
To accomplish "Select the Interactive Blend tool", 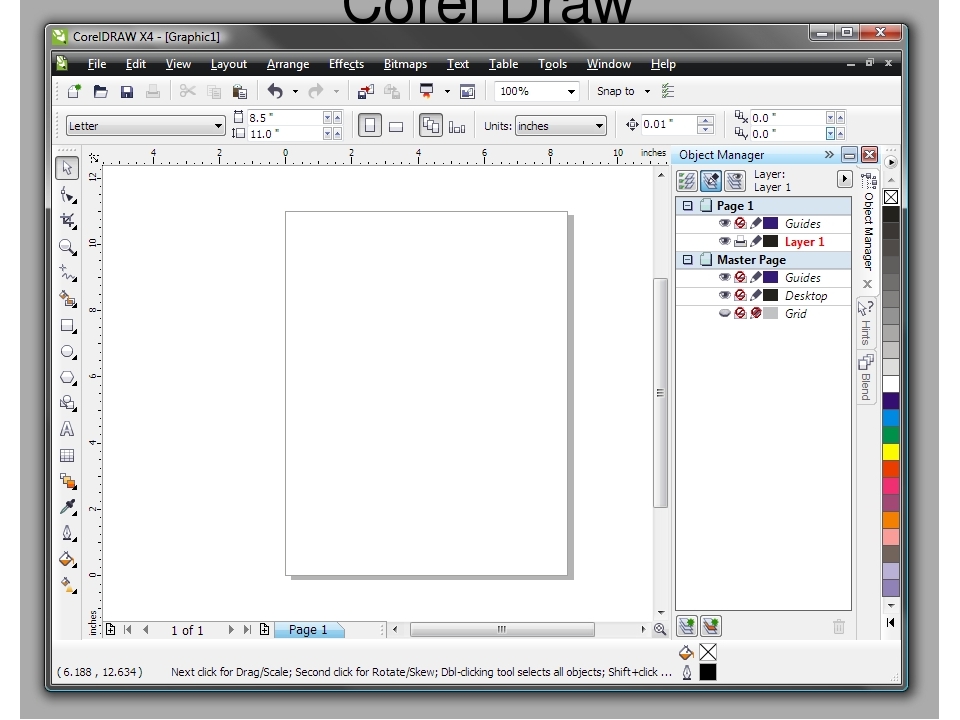I will [x=67, y=481].
